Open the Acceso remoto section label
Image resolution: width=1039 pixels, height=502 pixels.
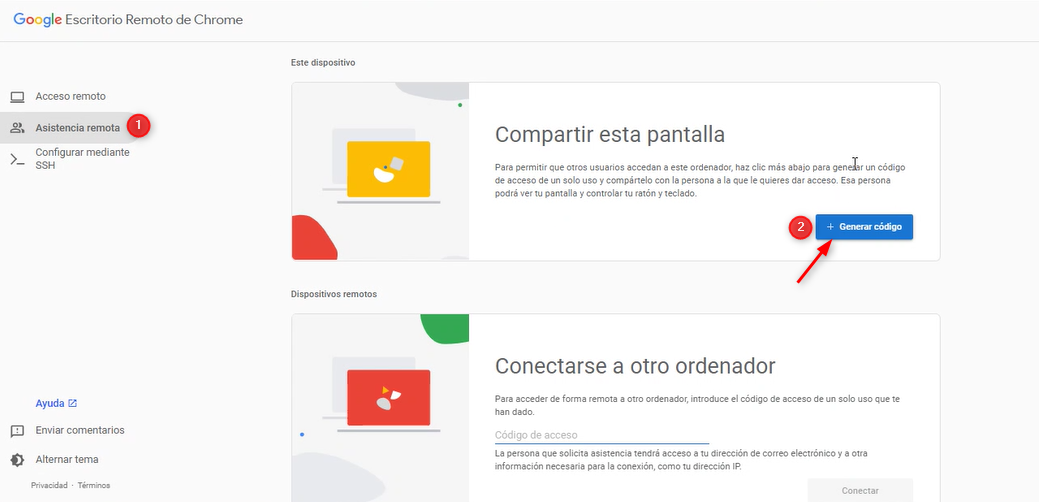(x=70, y=97)
